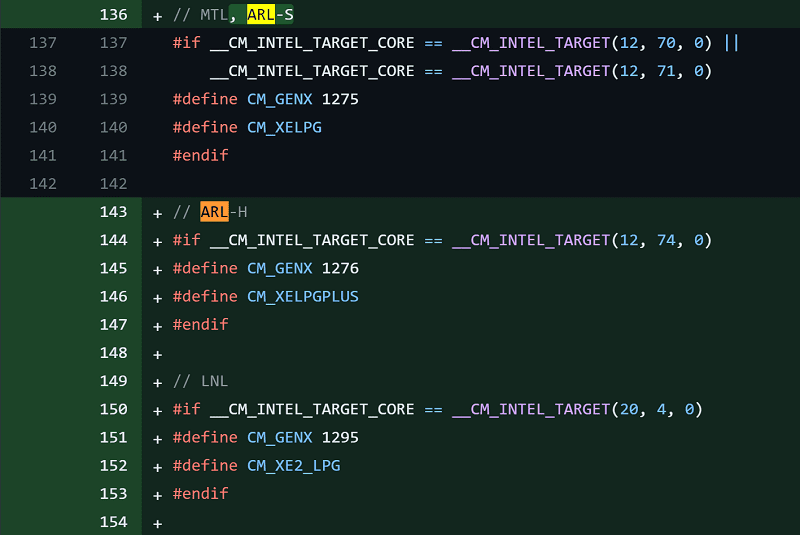Viewport: 800px width, 535px height.
Task: Click the number 74 in the ARL-H target
Action: pos(666,240)
